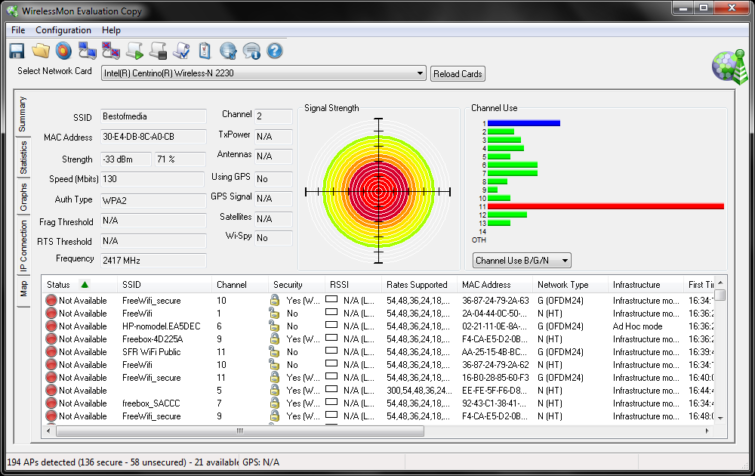
Task: Click the Strength field showing -33 dBm
Action: pos(125,159)
